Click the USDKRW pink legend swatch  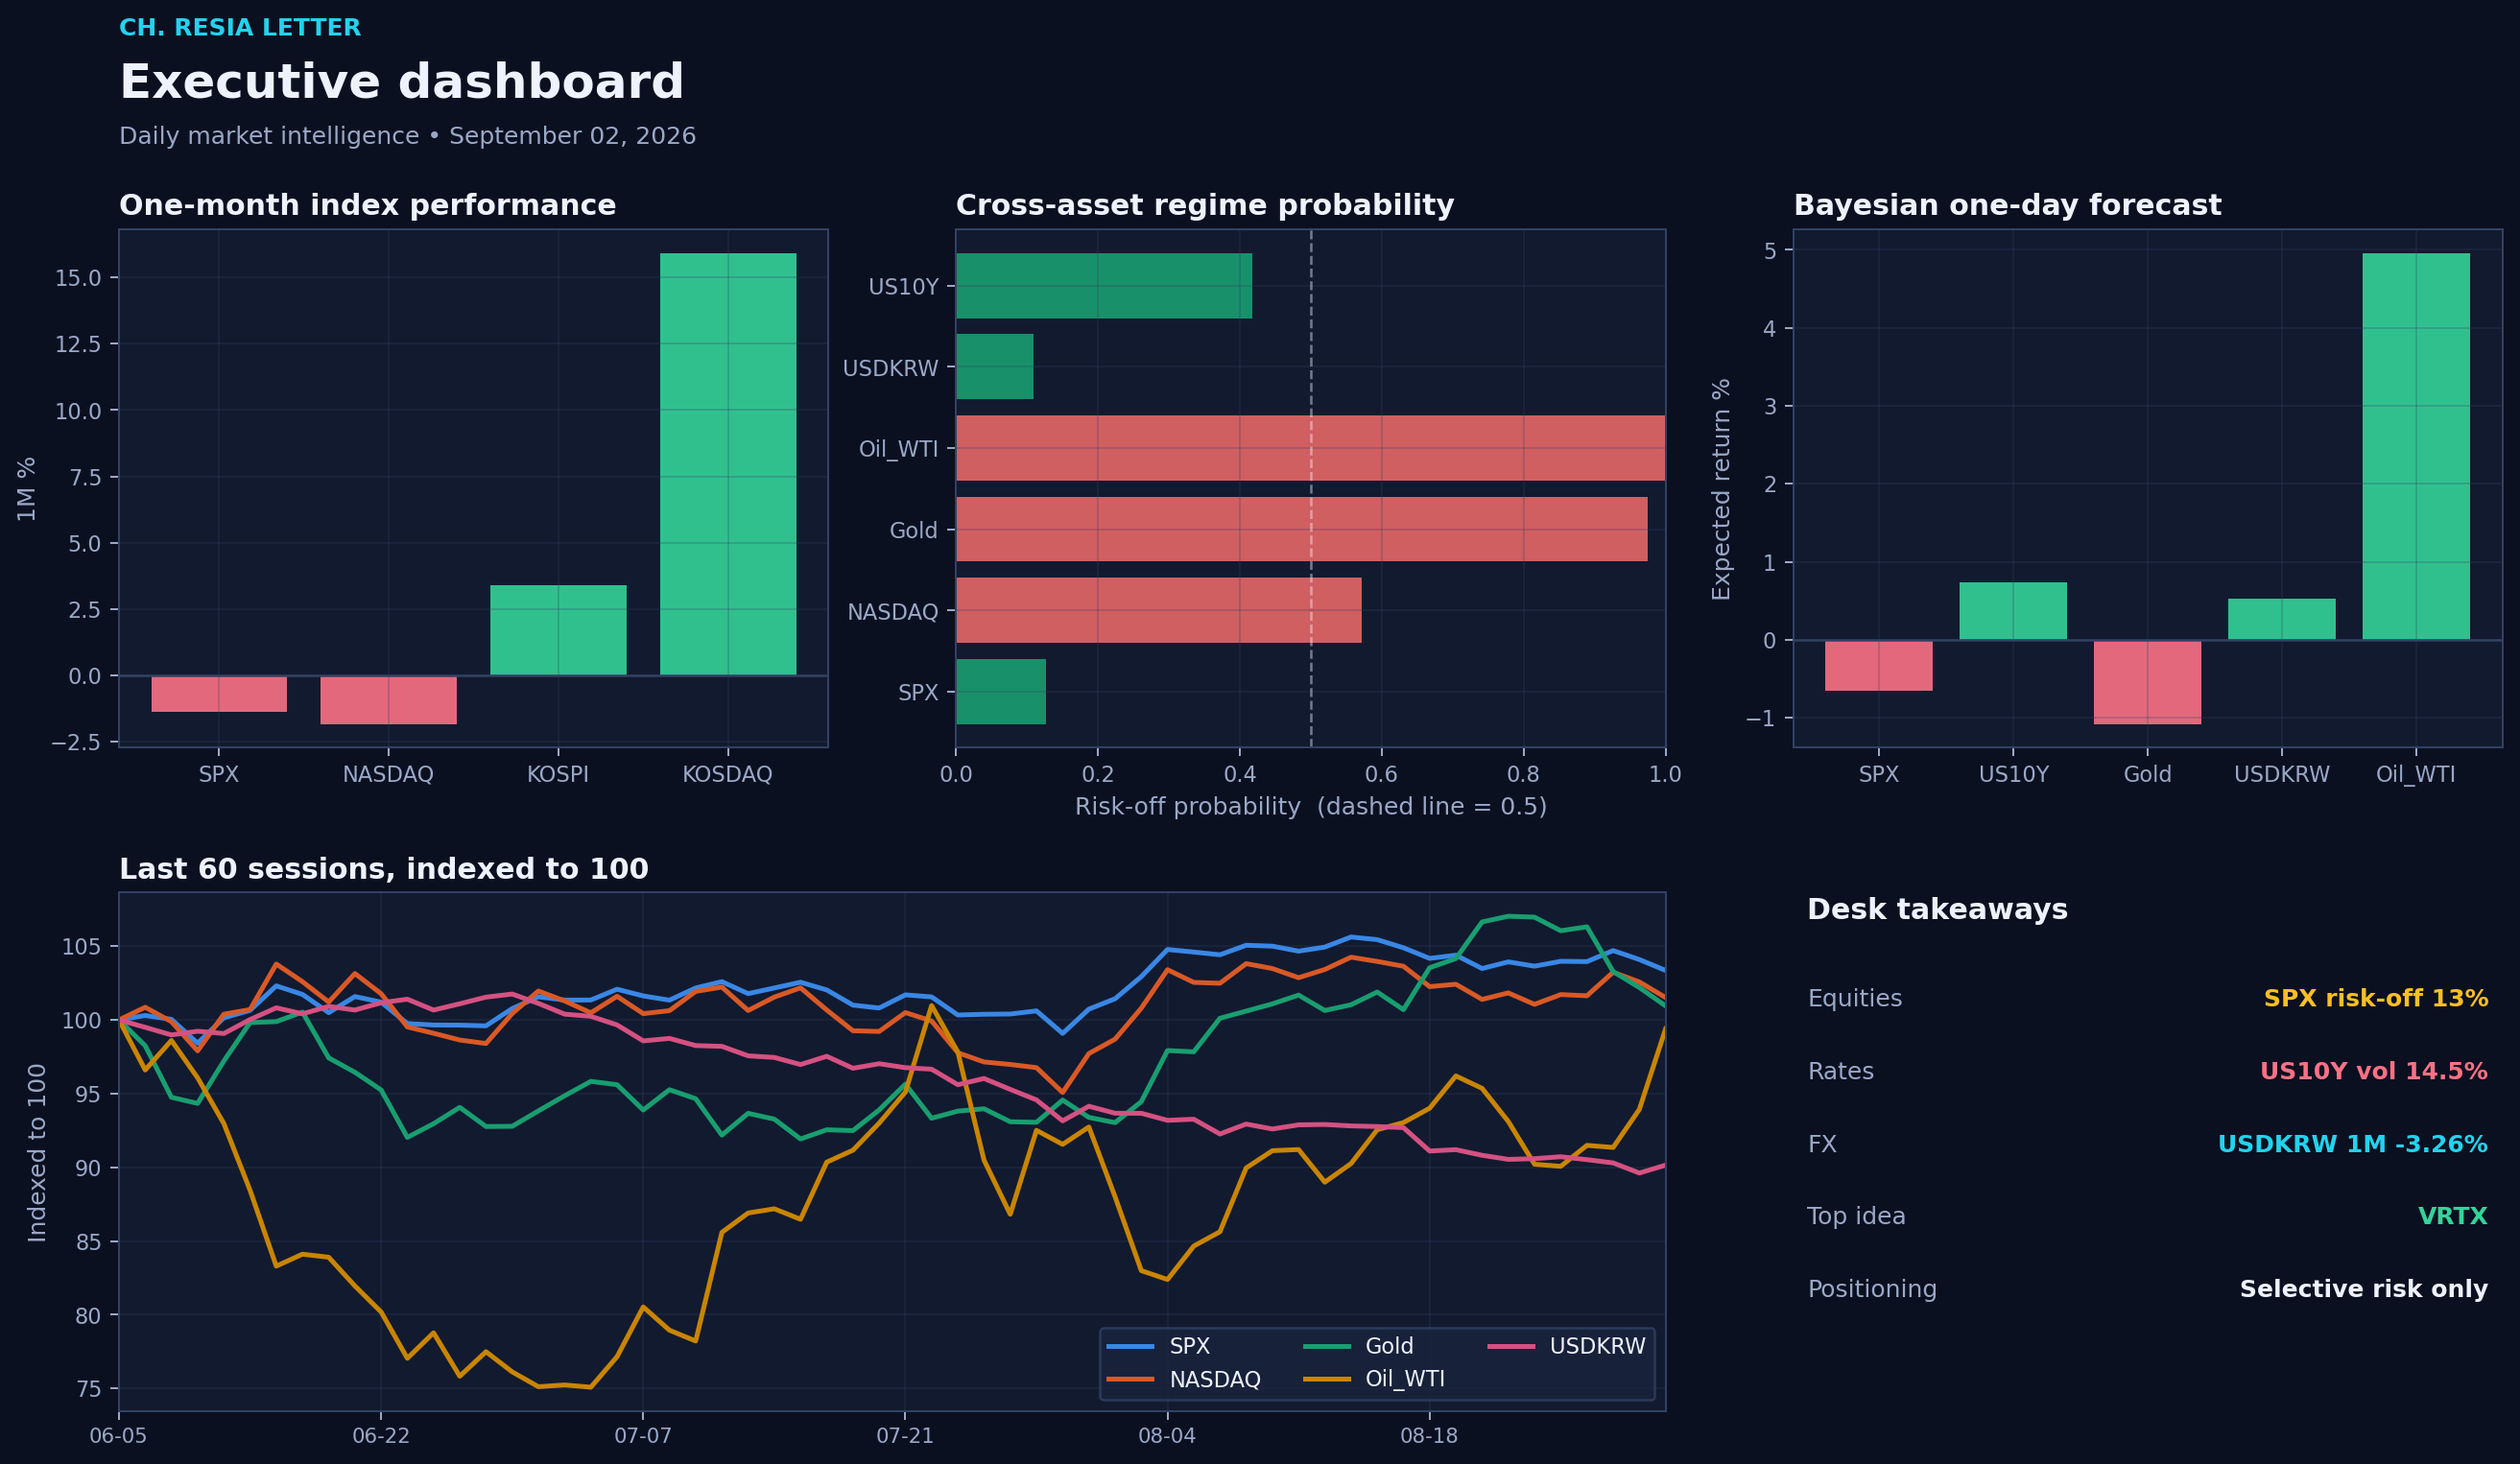click(1511, 1346)
